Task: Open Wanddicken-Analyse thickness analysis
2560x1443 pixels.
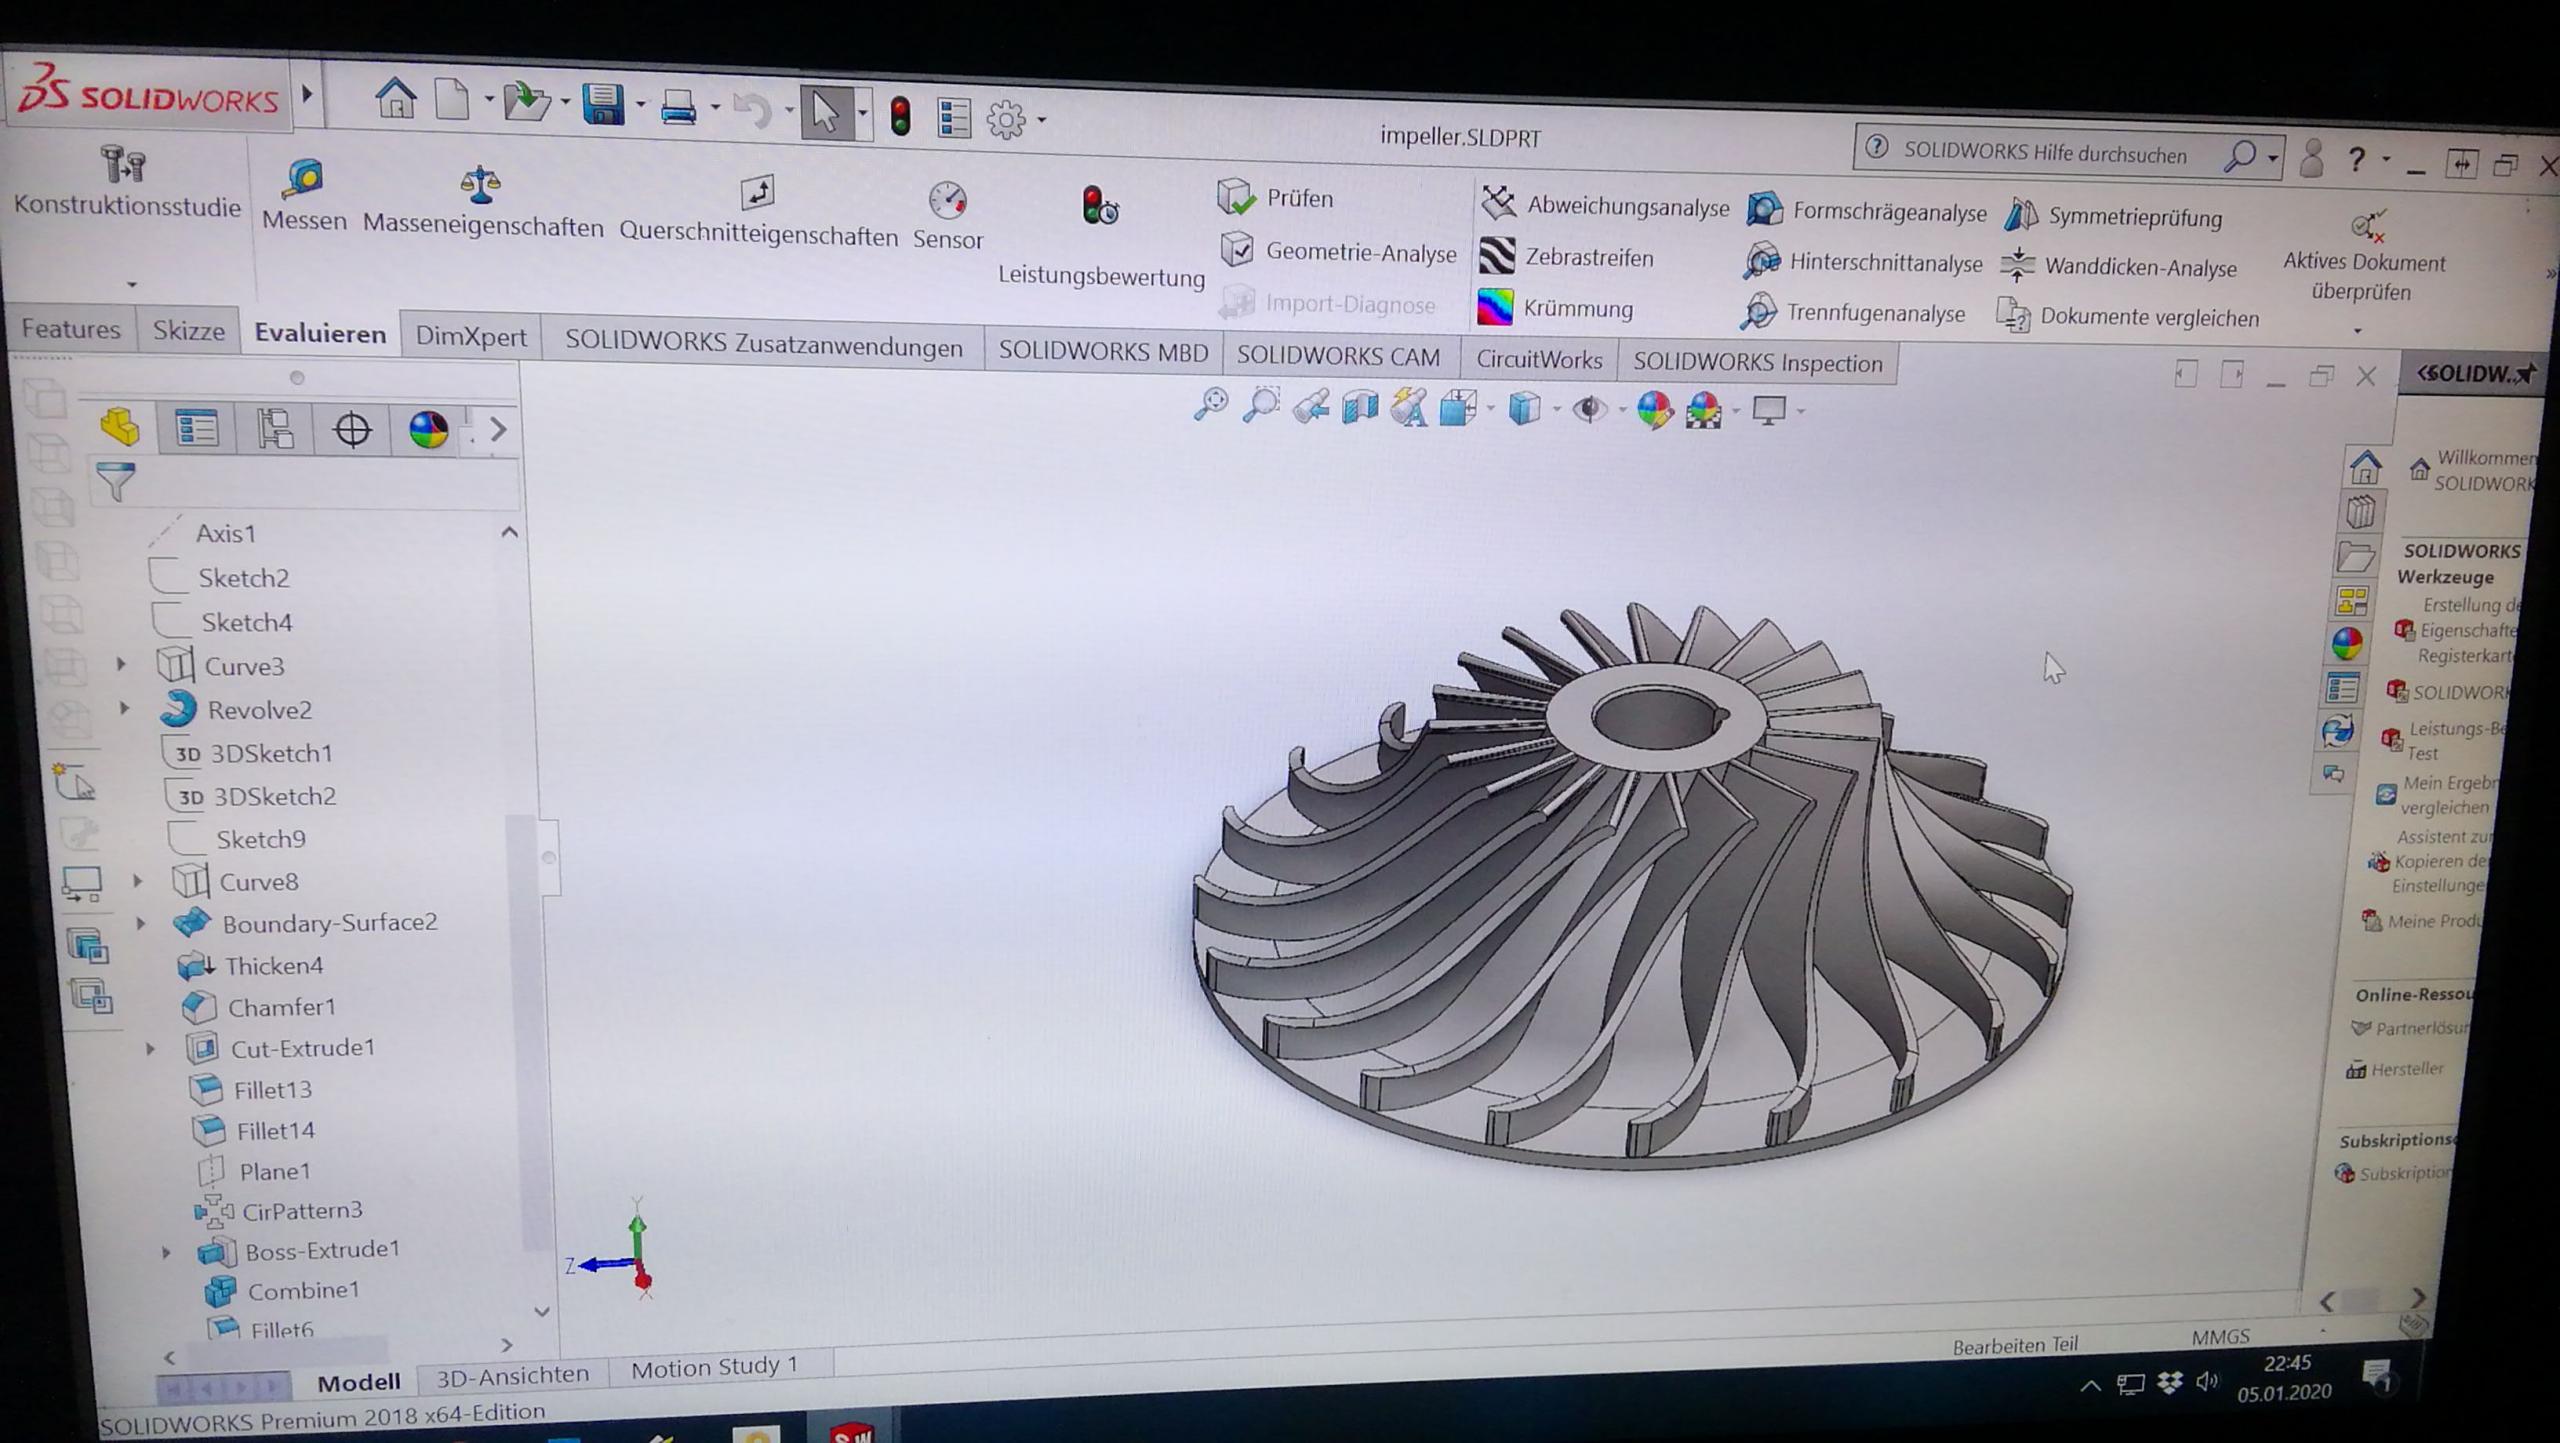Action: [x=2119, y=266]
